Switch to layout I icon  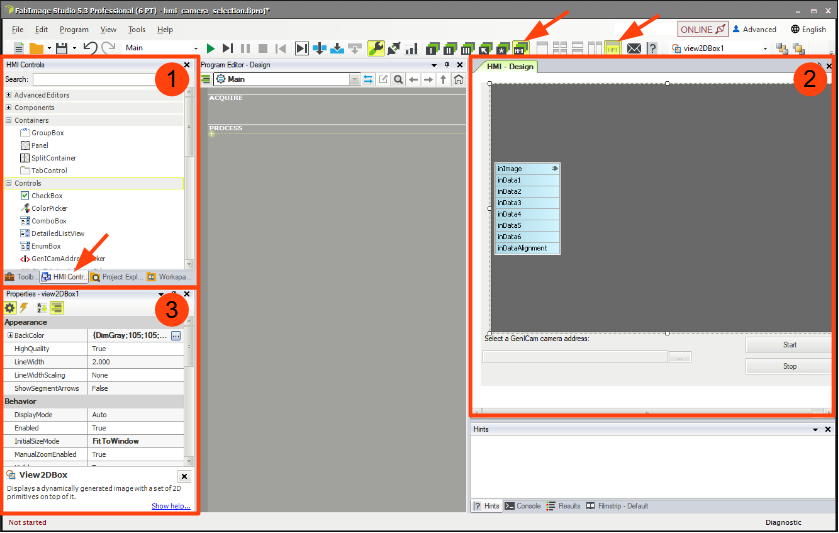432,49
